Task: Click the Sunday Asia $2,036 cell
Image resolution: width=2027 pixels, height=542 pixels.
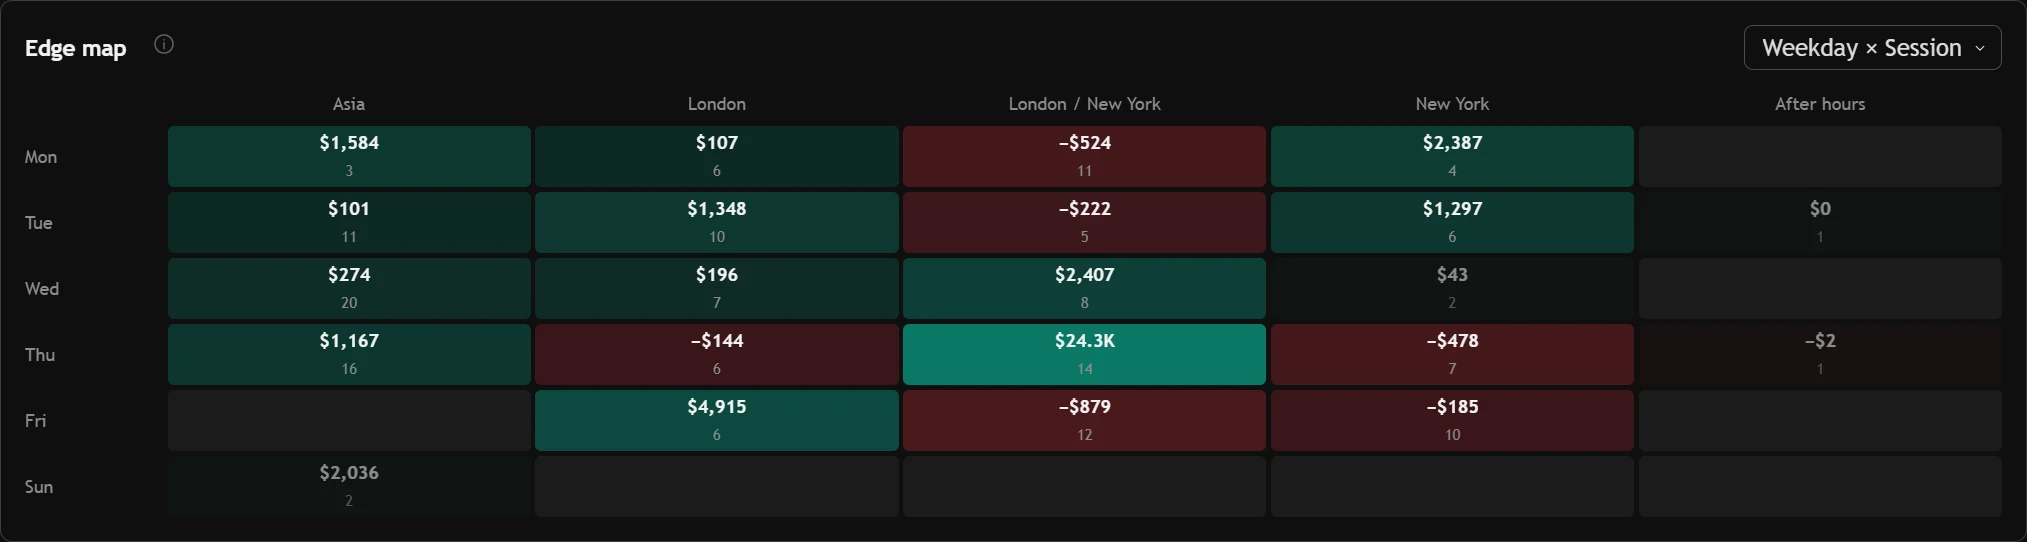Action: (x=349, y=486)
